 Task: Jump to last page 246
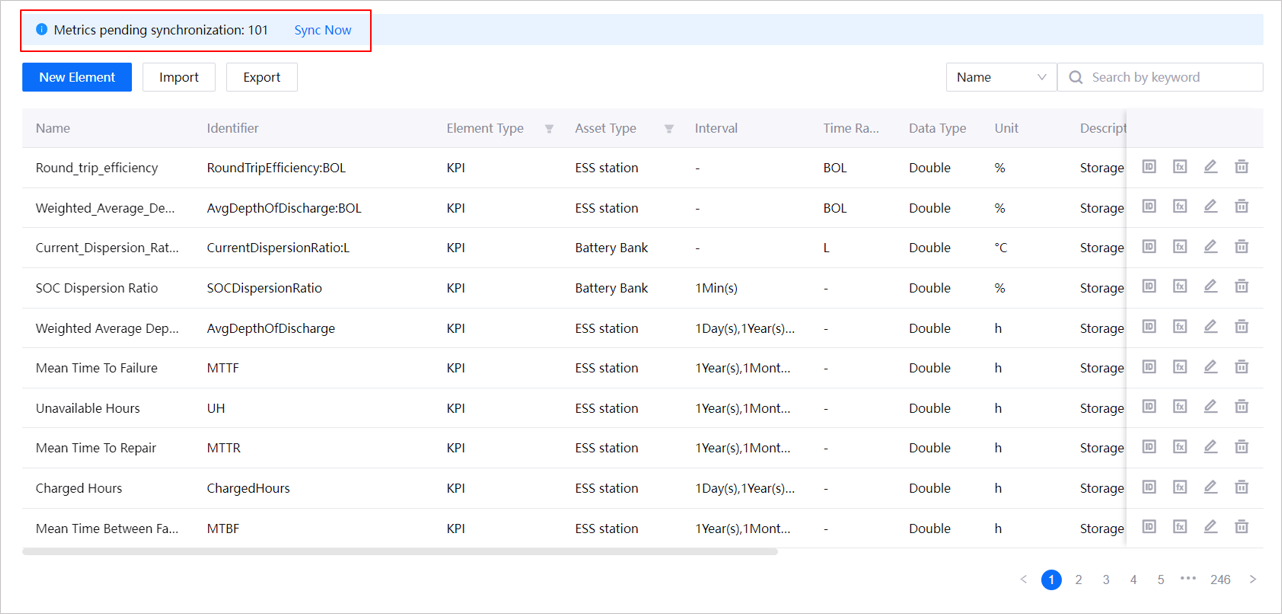click(1220, 579)
